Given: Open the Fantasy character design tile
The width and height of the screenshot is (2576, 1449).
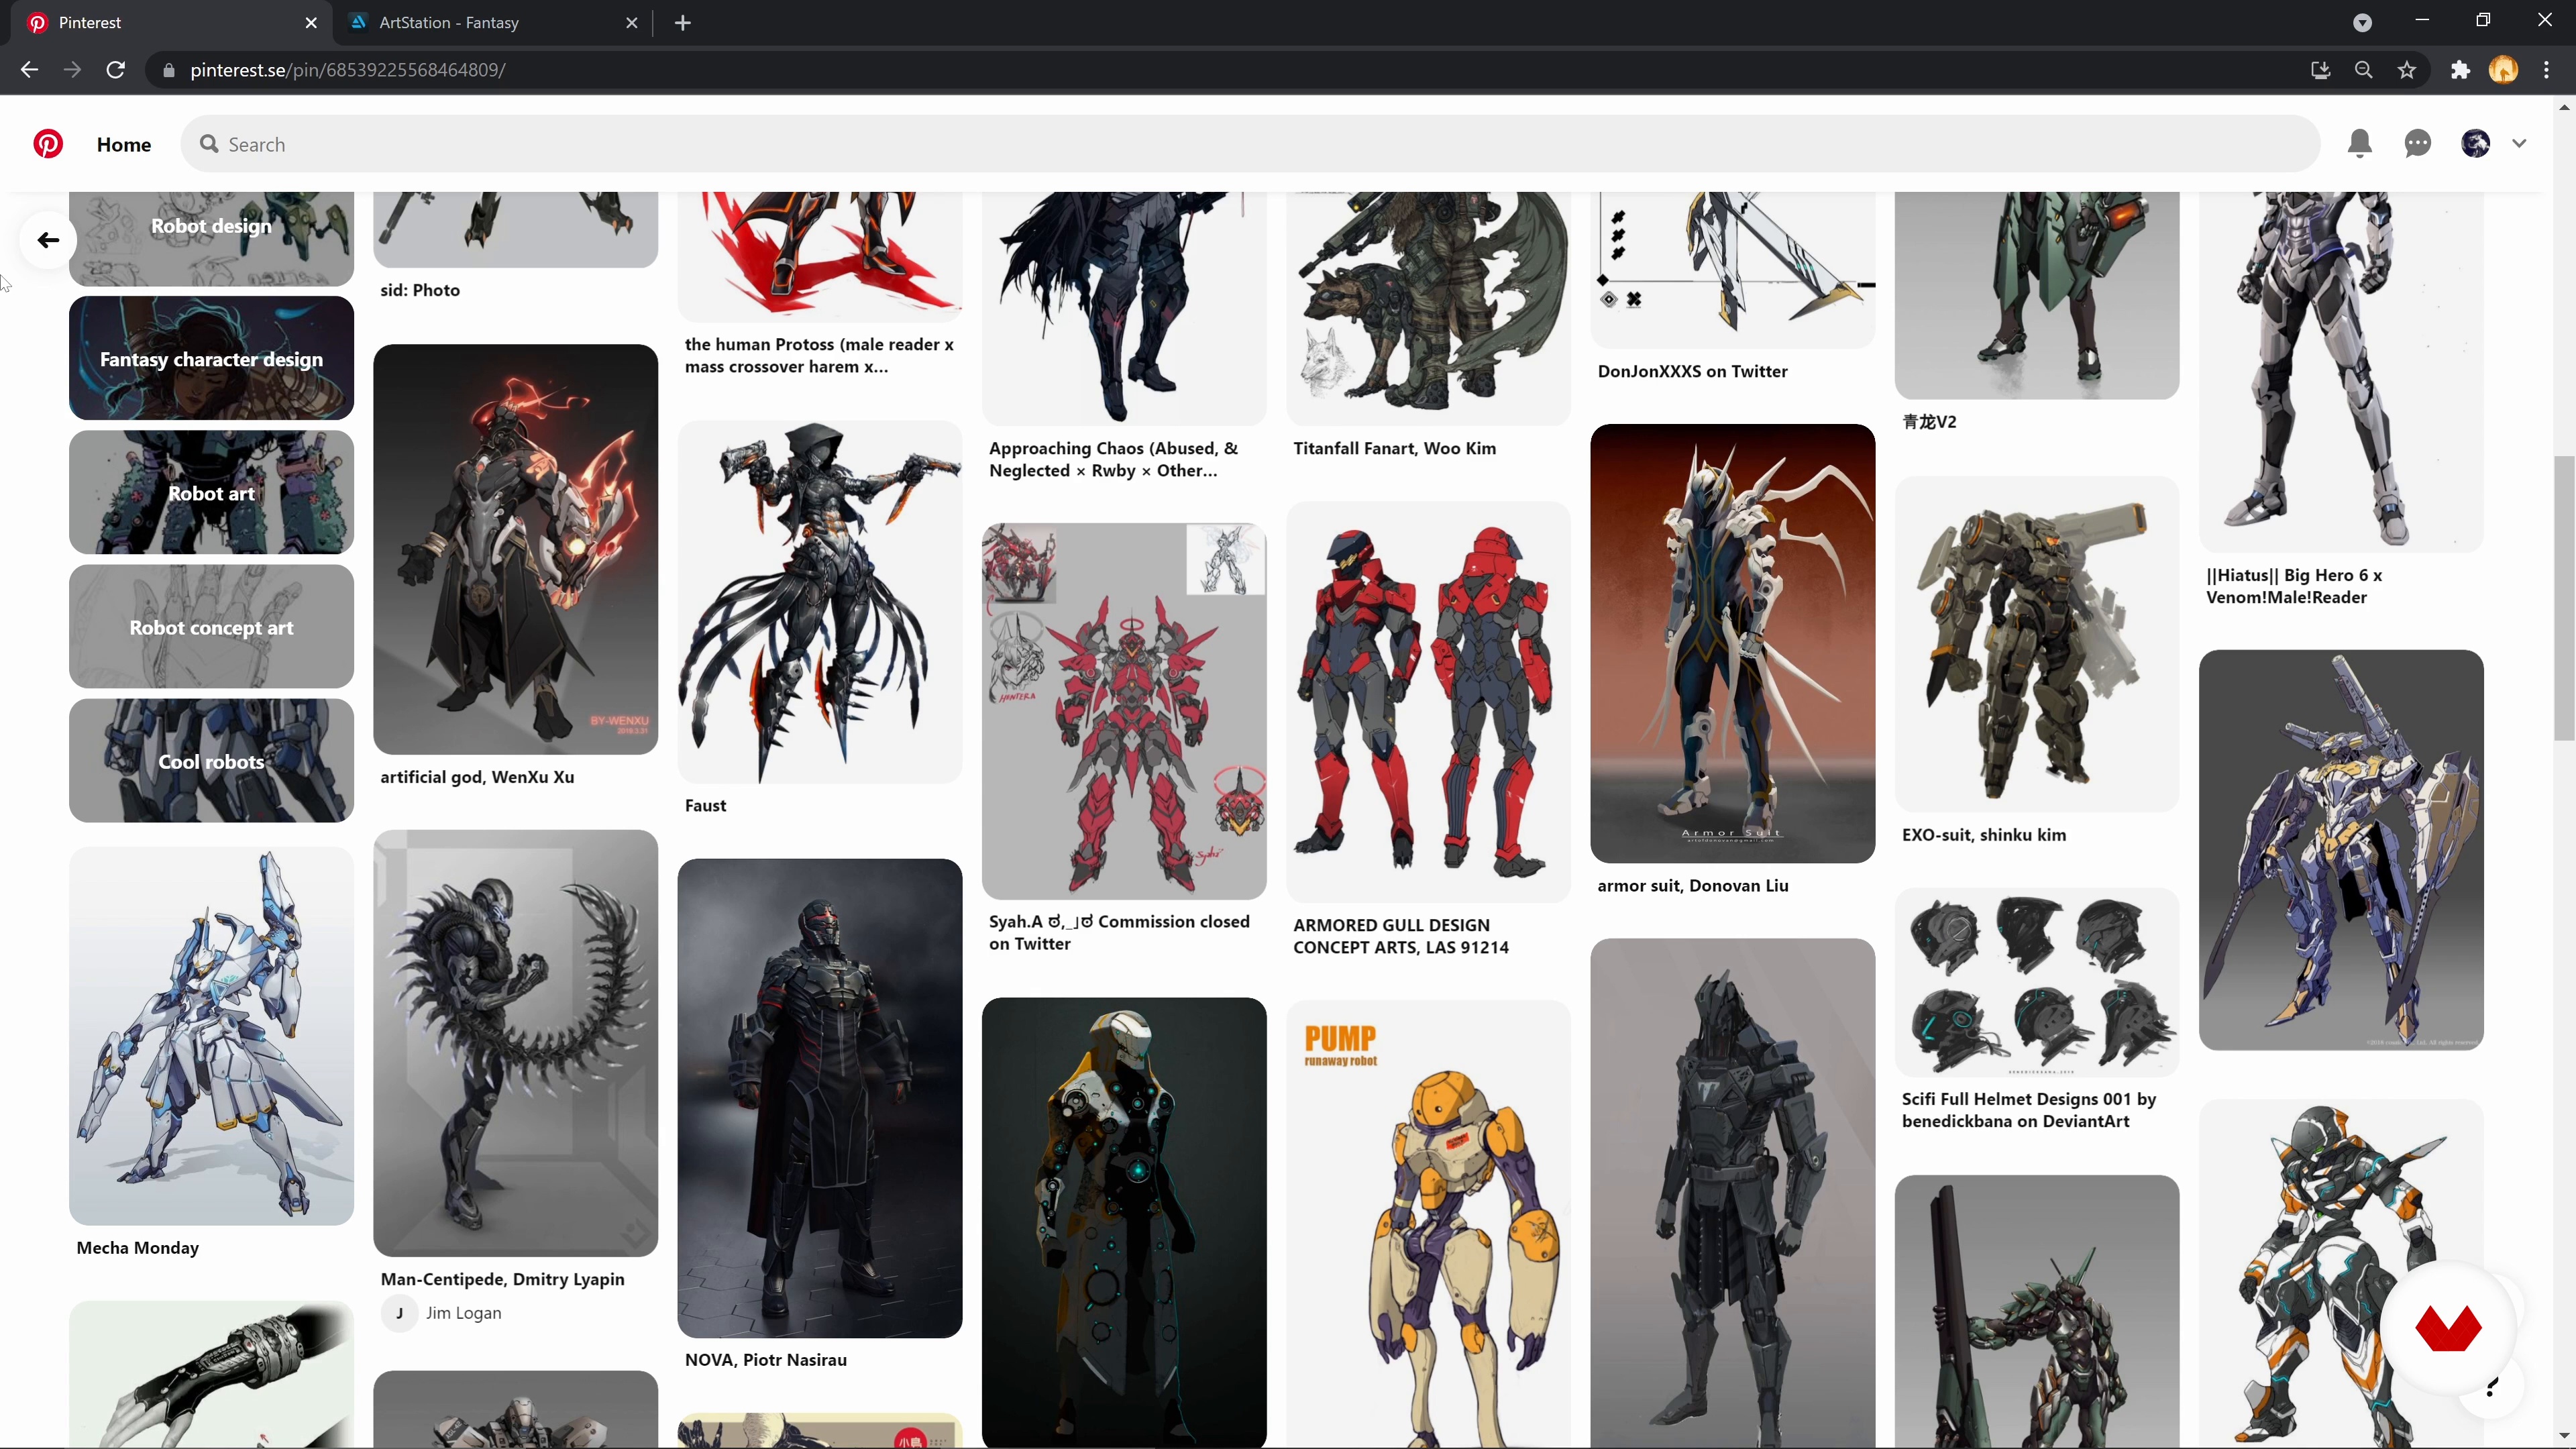Looking at the screenshot, I should 211,358.
